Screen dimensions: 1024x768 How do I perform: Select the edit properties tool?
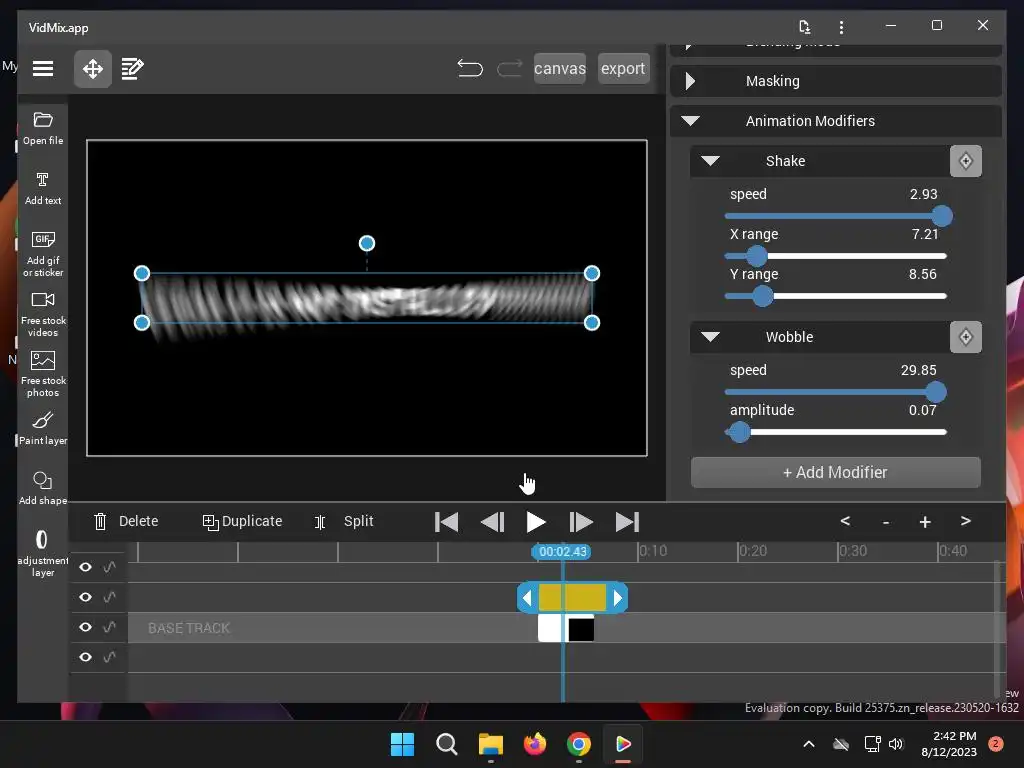point(133,69)
